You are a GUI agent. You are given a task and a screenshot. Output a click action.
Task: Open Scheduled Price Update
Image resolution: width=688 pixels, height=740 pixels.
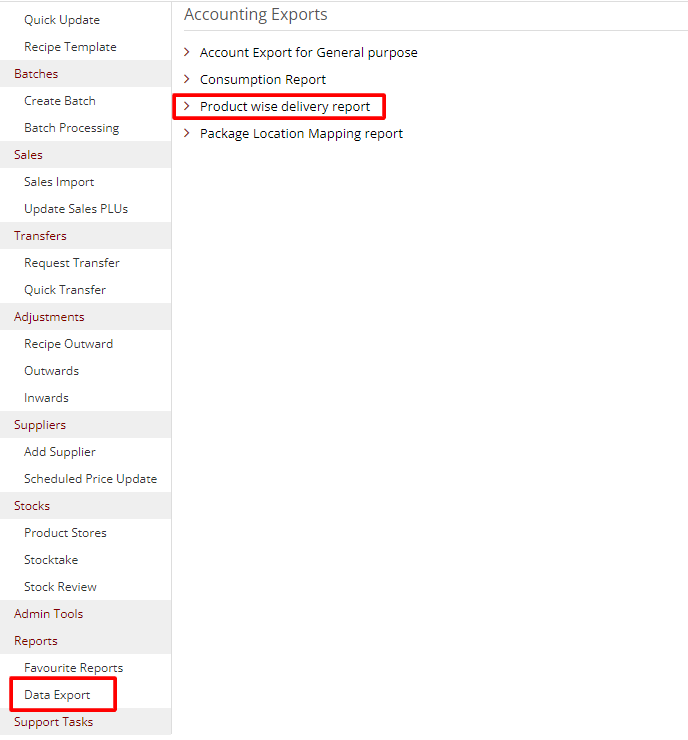point(90,478)
